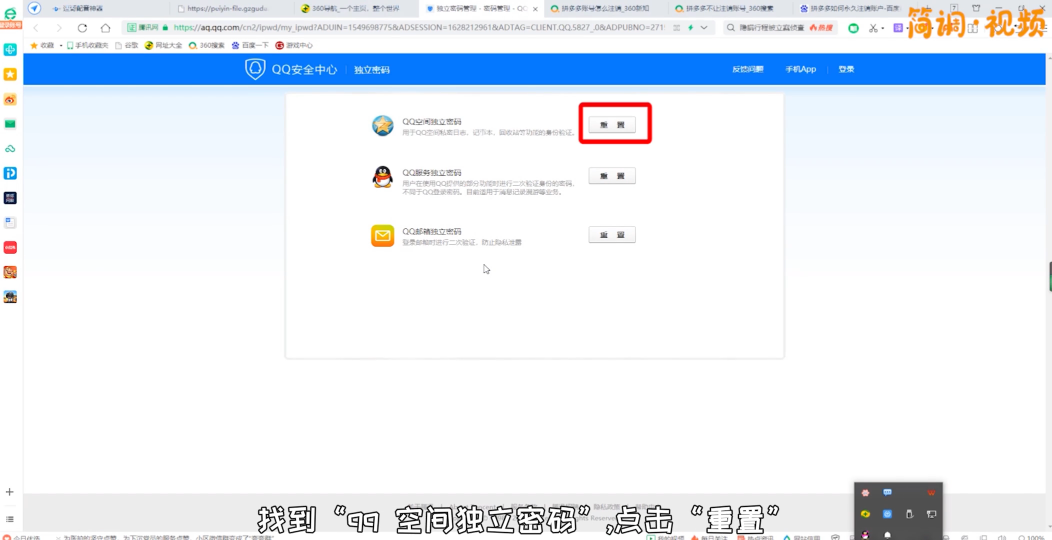
Task: Open the Weibo icon in the sidebar
Action: point(10,99)
